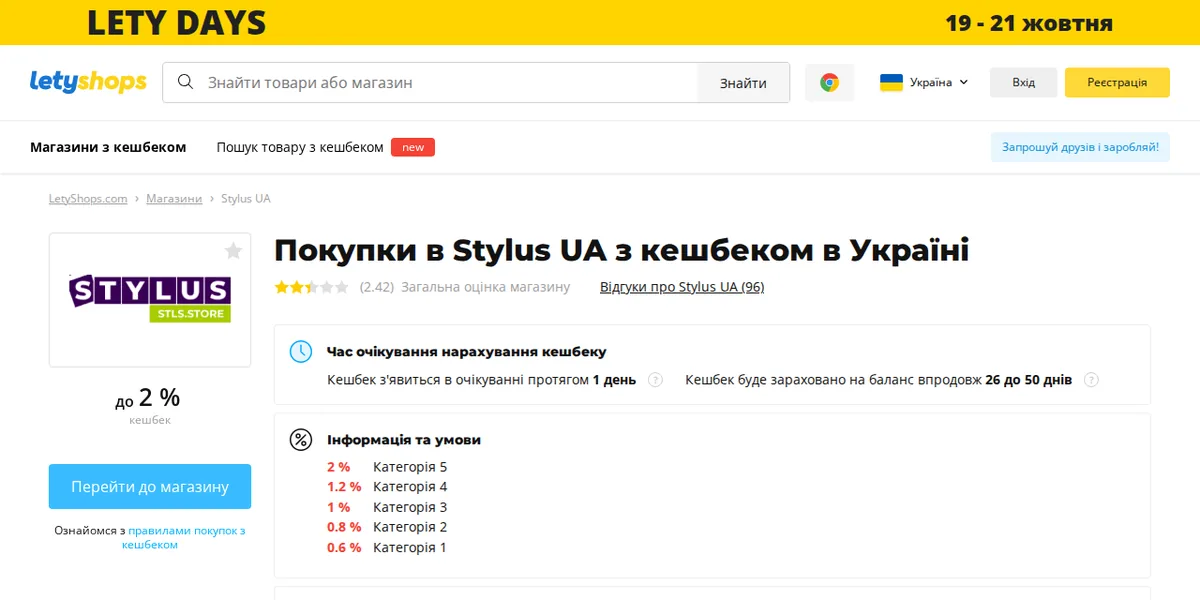
Task: Click Загальна оцінка магазину text
Action: click(485, 287)
